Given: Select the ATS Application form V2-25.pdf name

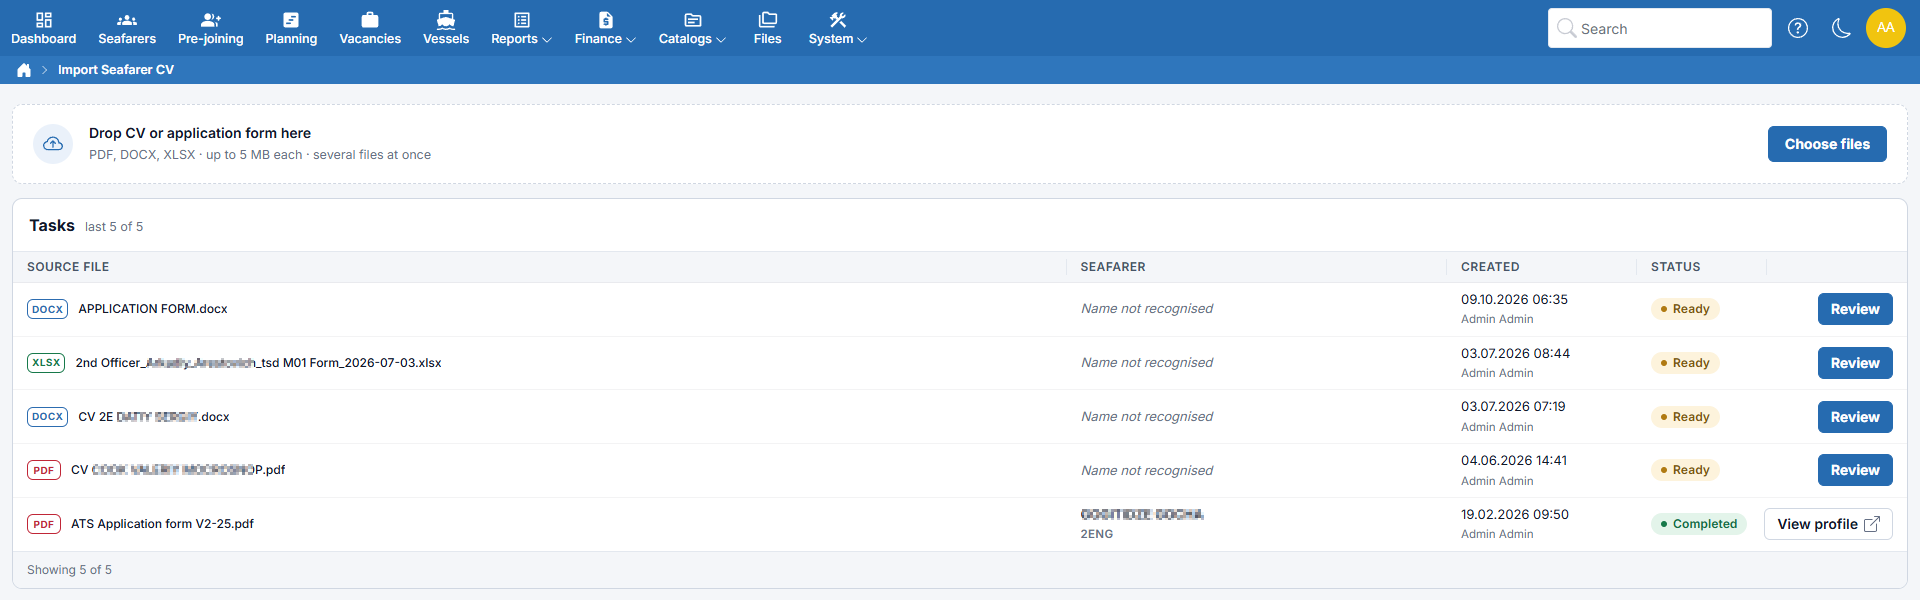Looking at the screenshot, I should [162, 524].
